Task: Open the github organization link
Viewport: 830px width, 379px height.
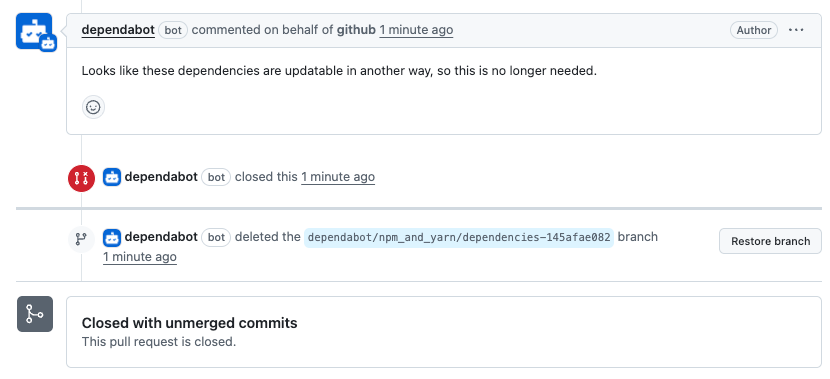Action: coord(356,30)
